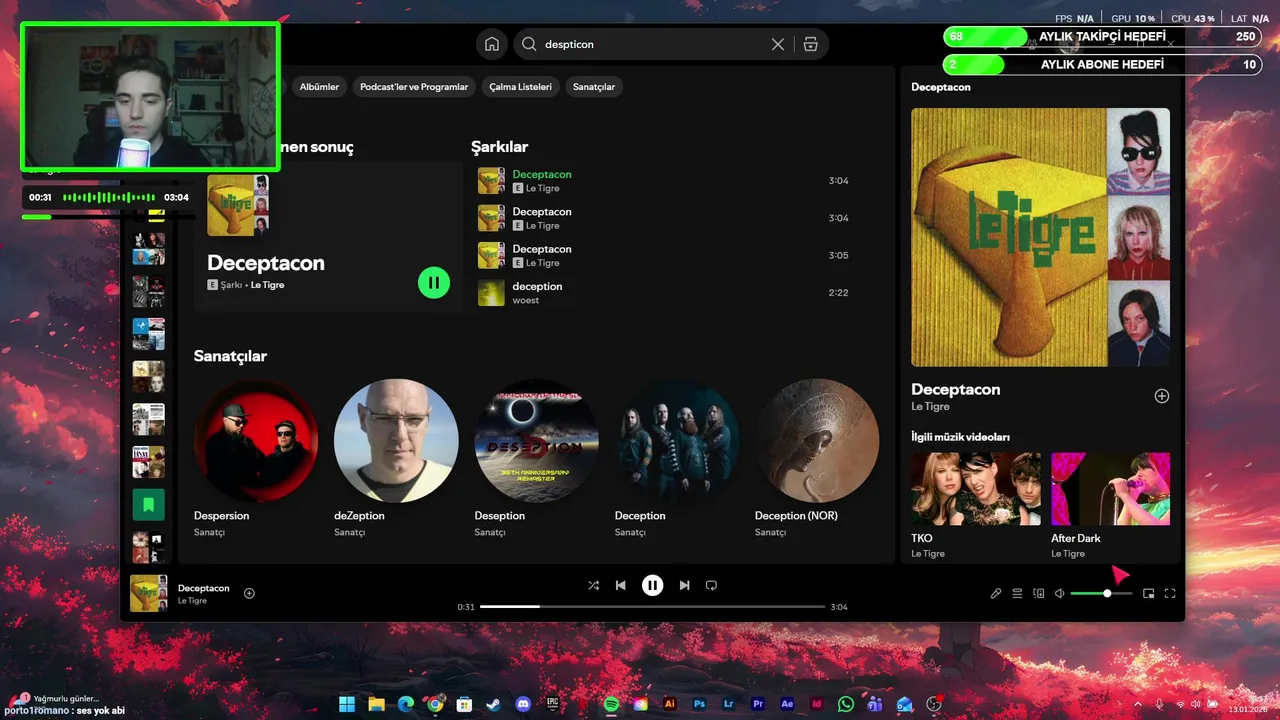
Task: Open the play queue icon
Action: click(1017, 593)
